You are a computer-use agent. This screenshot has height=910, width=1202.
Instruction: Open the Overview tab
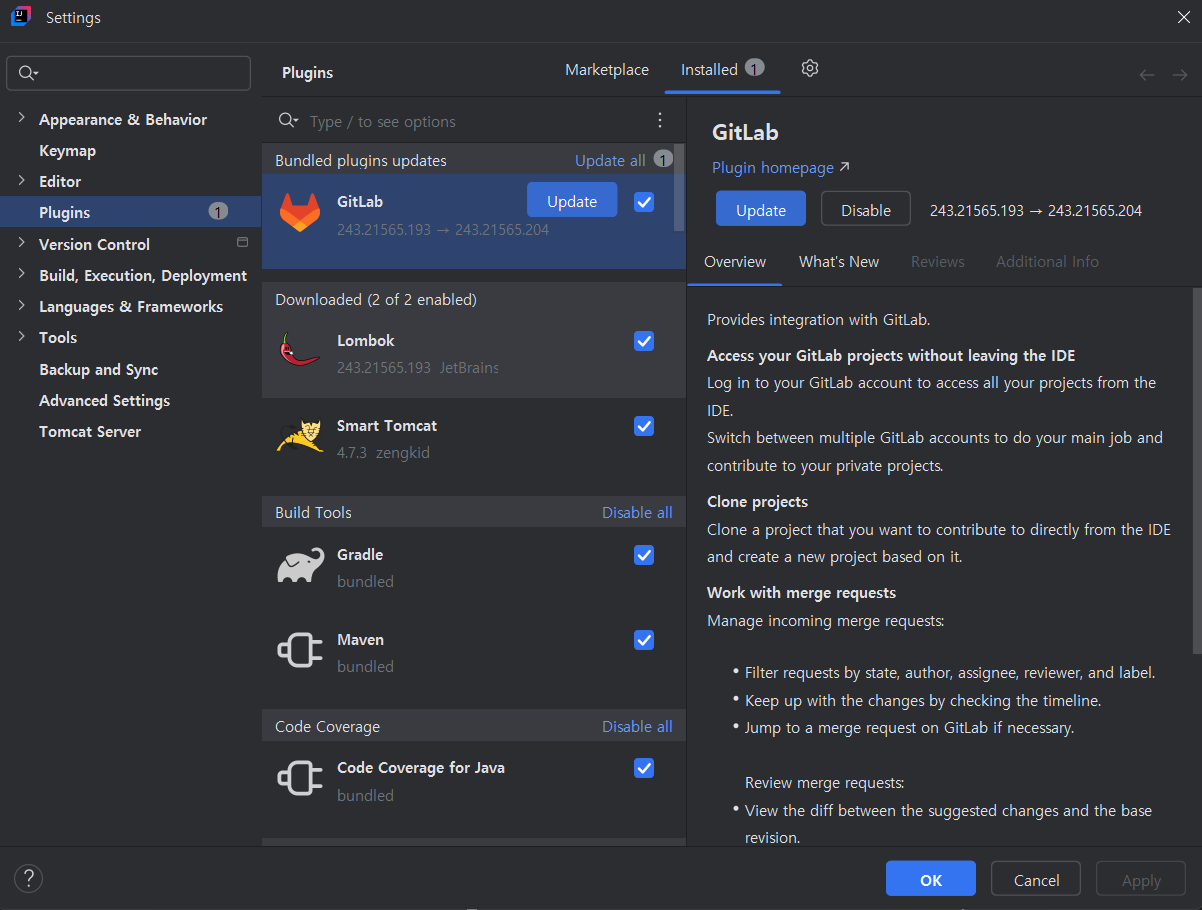pyautogui.click(x=735, y=262)
